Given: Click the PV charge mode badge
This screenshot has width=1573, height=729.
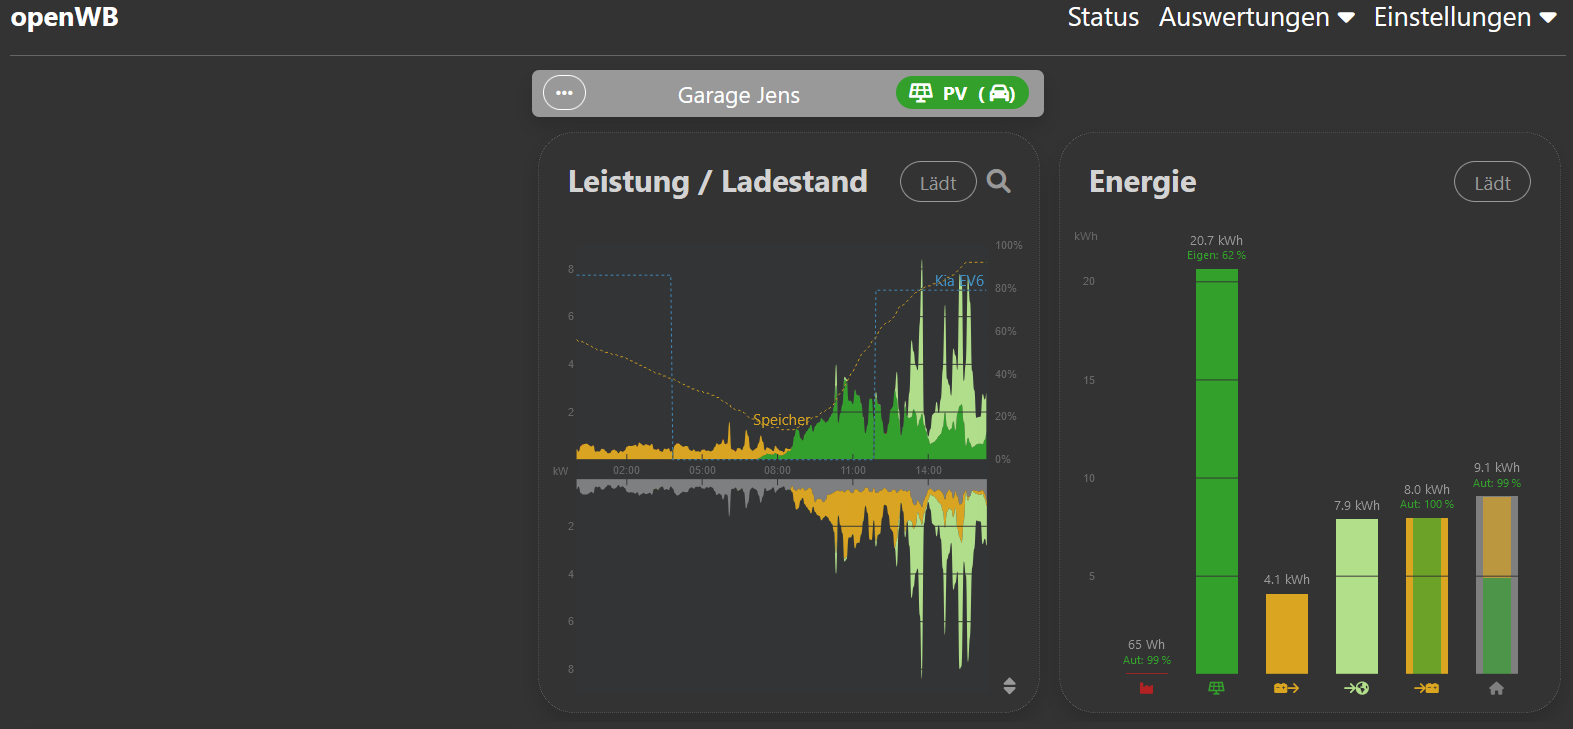Looking at the screenshot, I should tap(962, 93).
